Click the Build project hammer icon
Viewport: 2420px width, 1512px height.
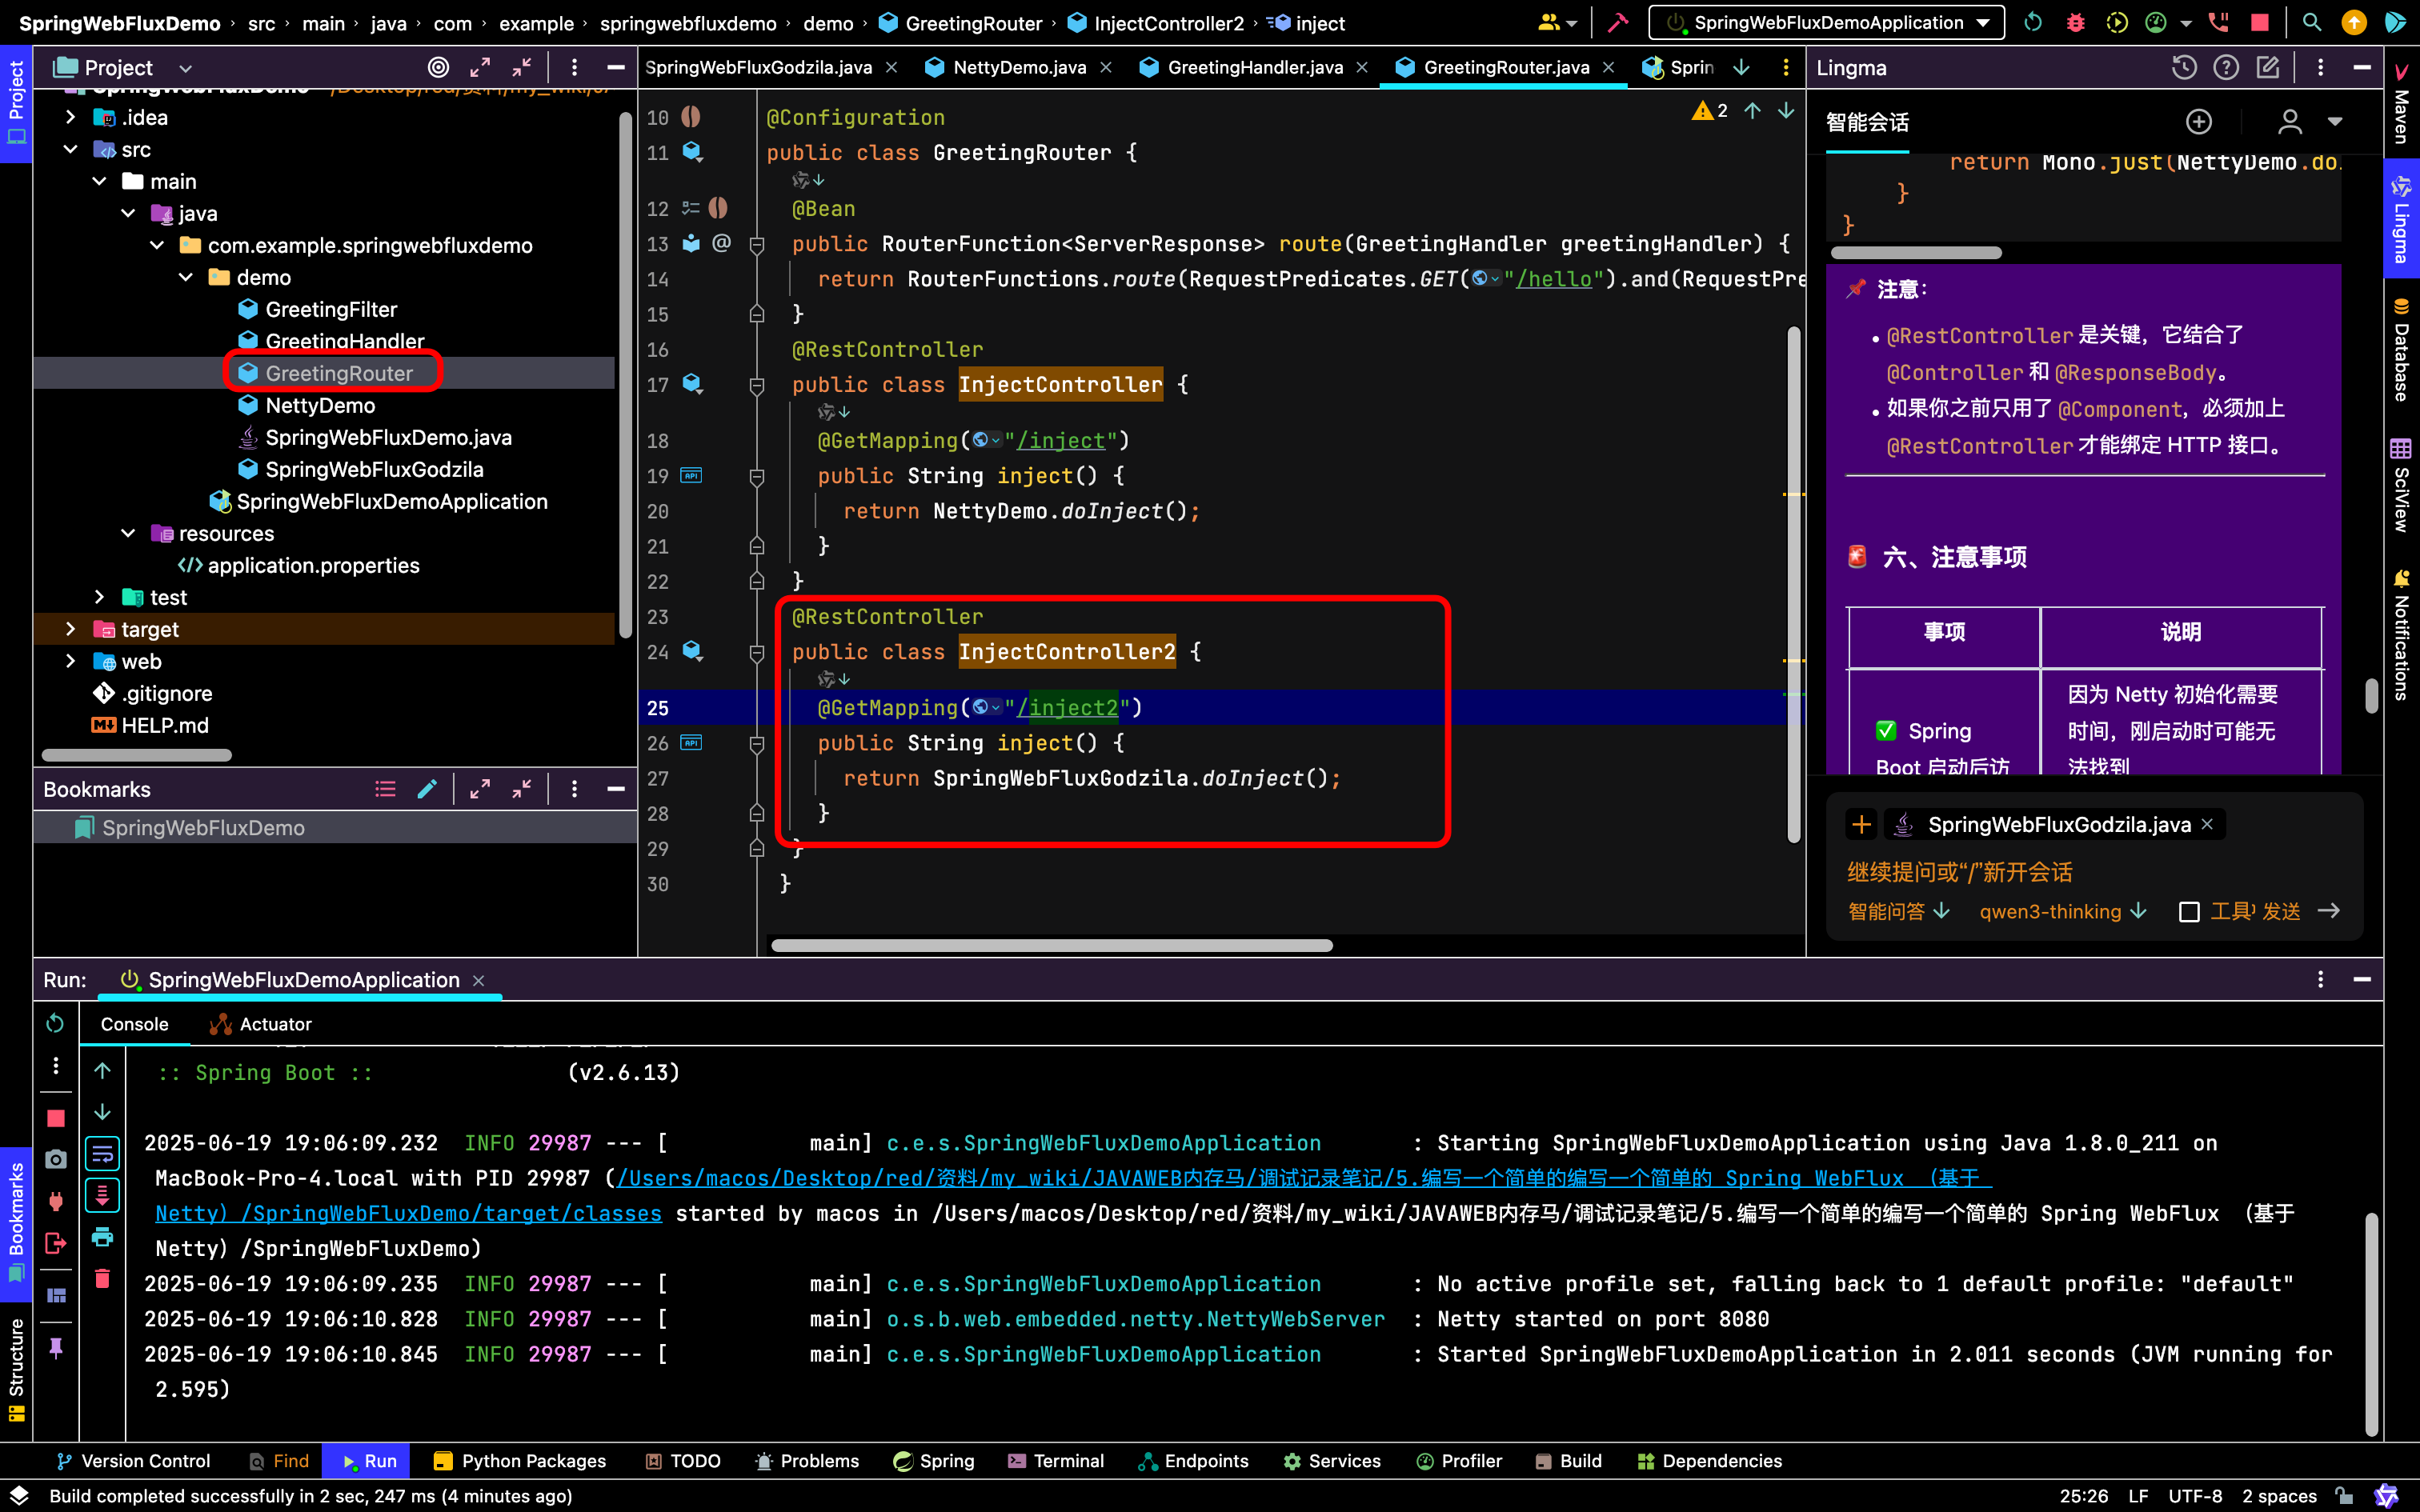click(1617, 22)
